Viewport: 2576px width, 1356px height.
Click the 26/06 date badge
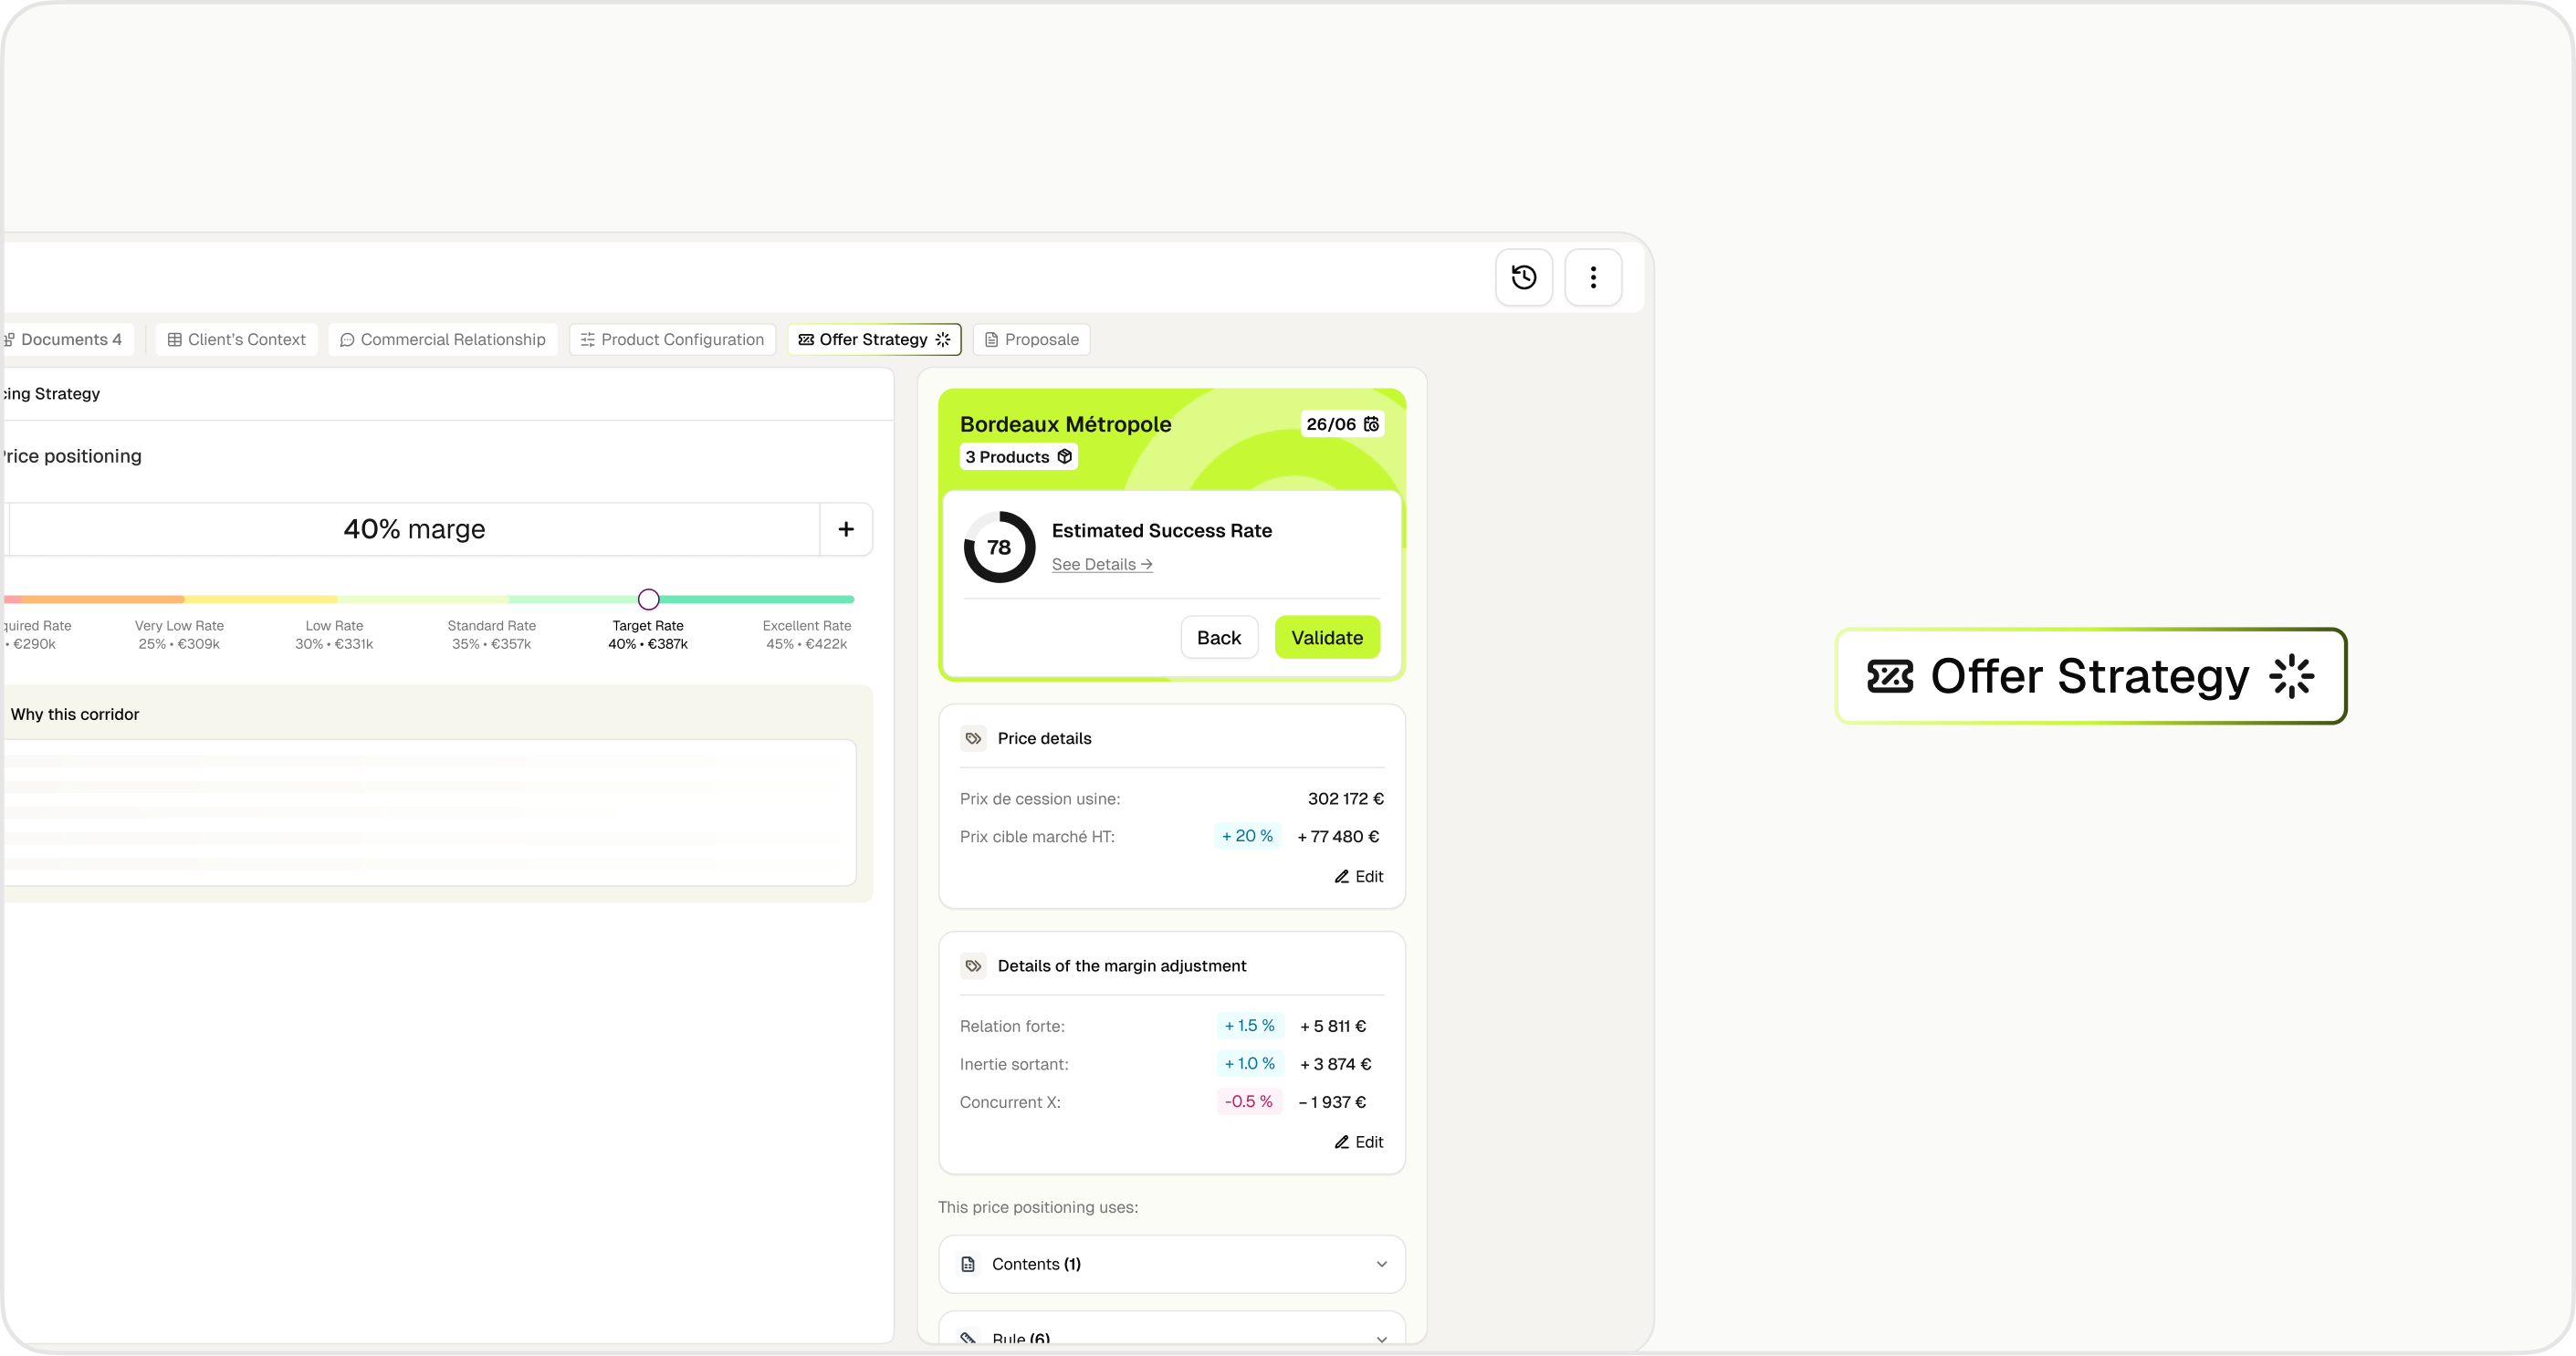[1342, 424]
